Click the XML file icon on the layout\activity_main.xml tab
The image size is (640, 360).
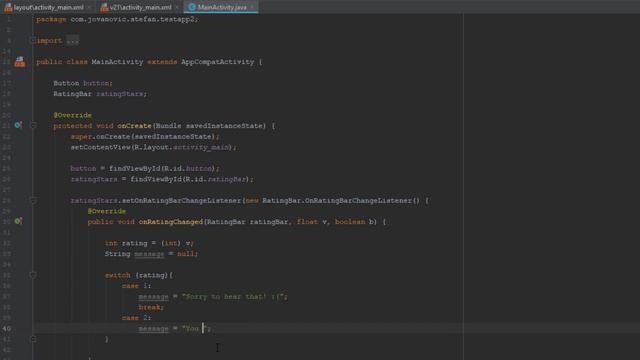click(x=8, y=7)
